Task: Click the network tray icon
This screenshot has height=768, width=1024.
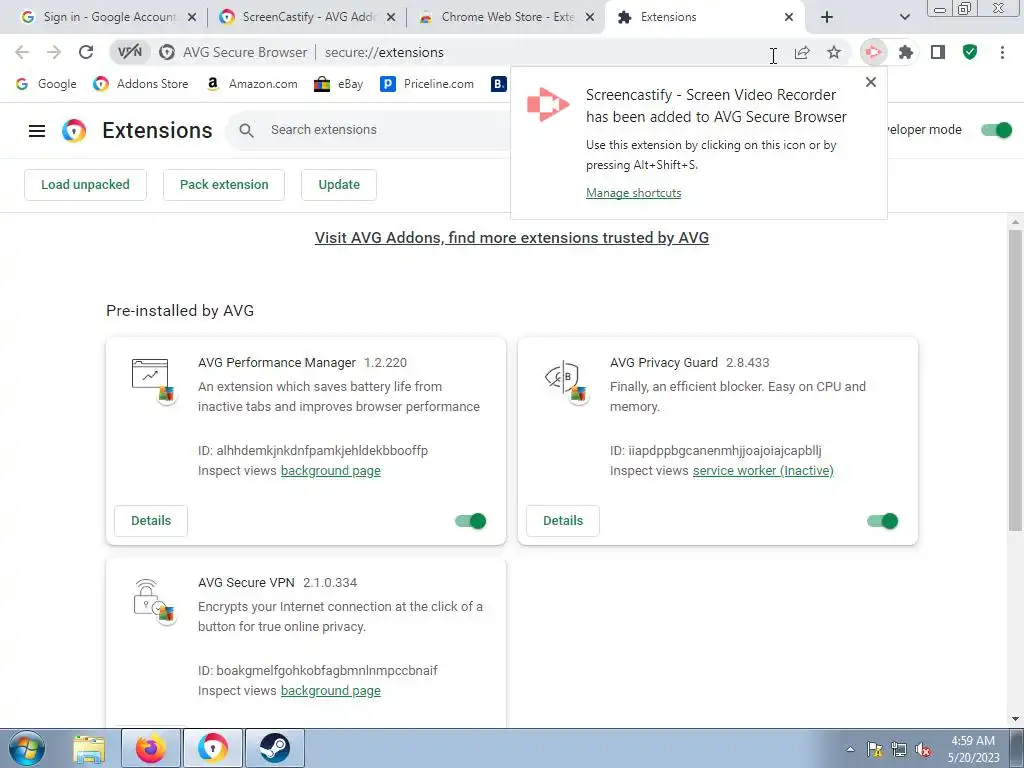Action: tap(899, 750)
